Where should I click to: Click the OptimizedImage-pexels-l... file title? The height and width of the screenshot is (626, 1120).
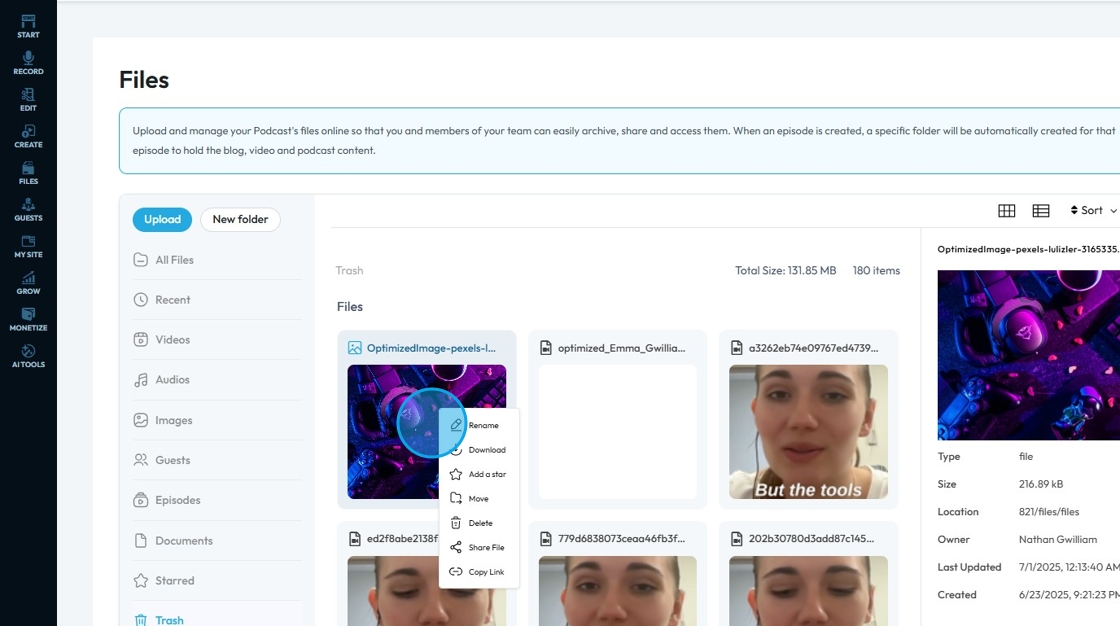point(431,348)
